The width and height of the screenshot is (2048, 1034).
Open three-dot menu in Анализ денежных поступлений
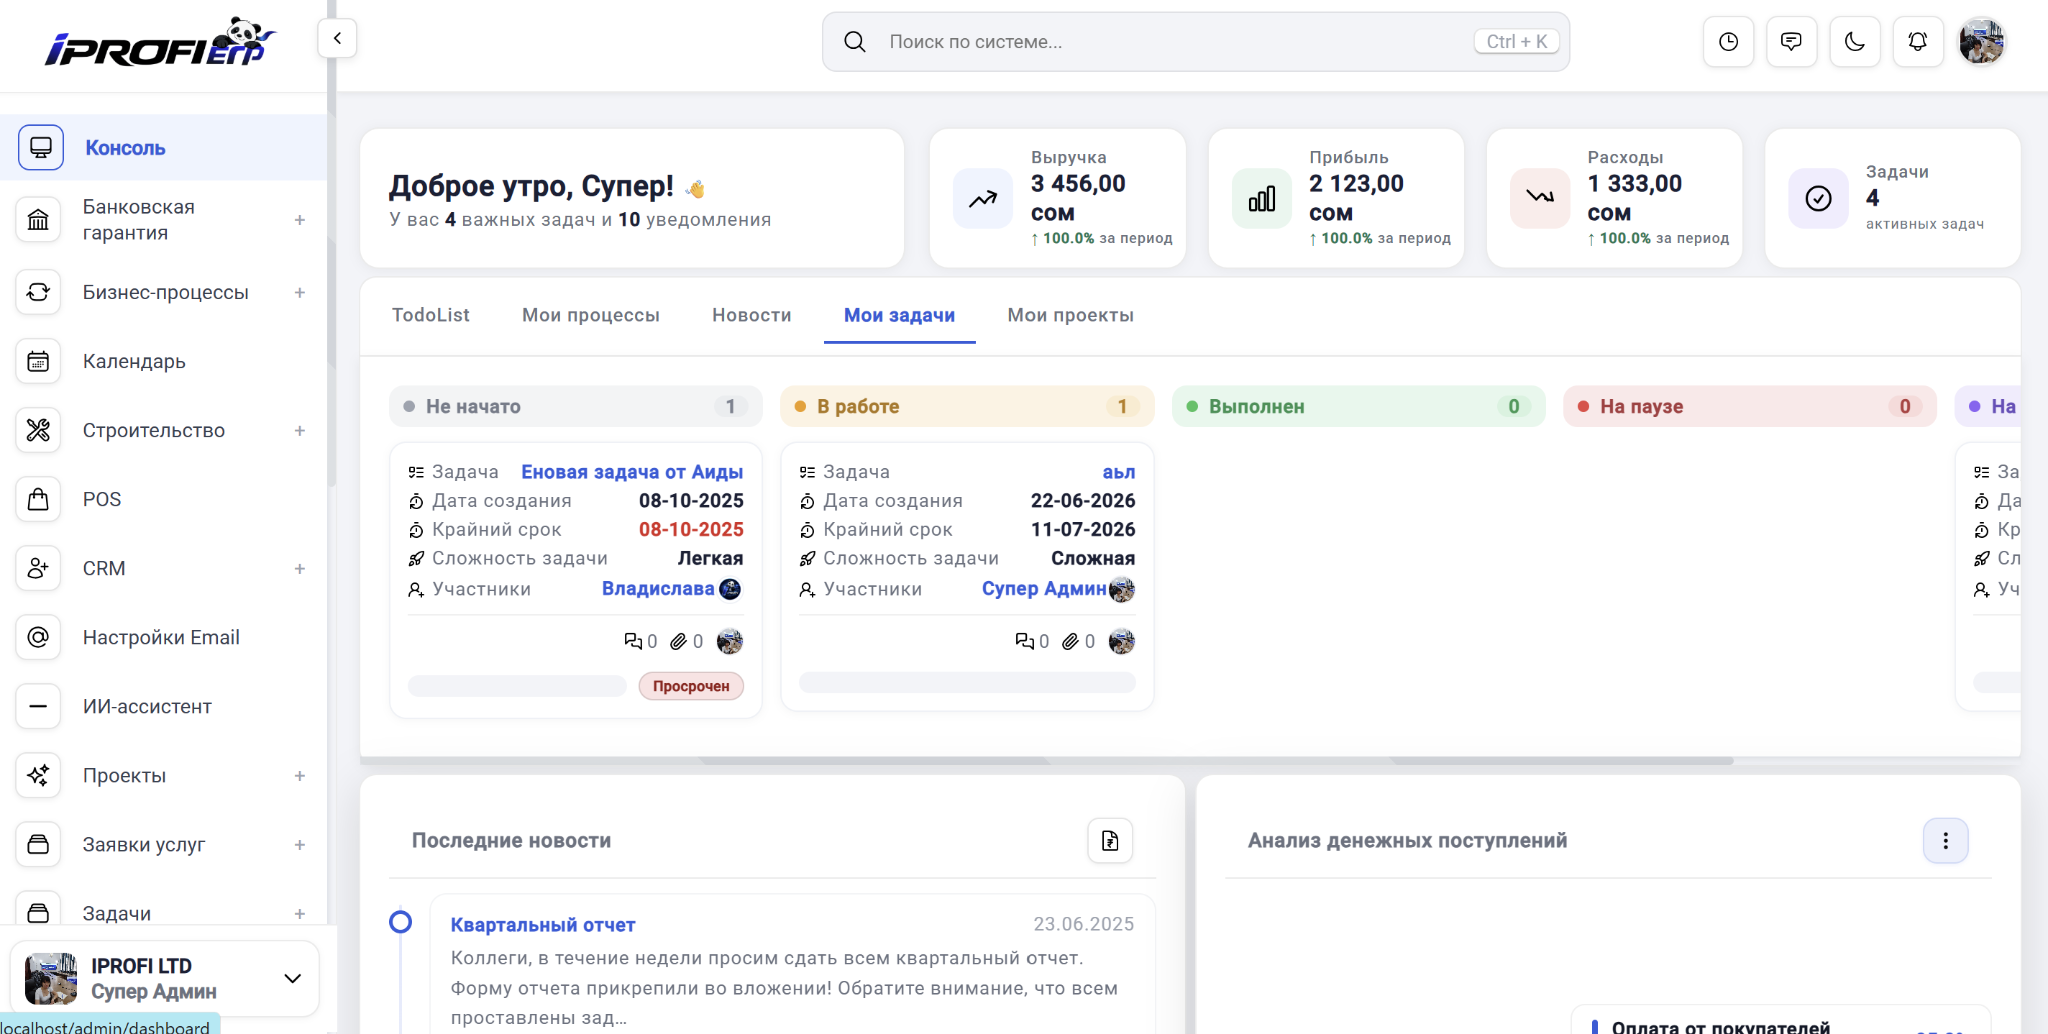pos(1945,840)
